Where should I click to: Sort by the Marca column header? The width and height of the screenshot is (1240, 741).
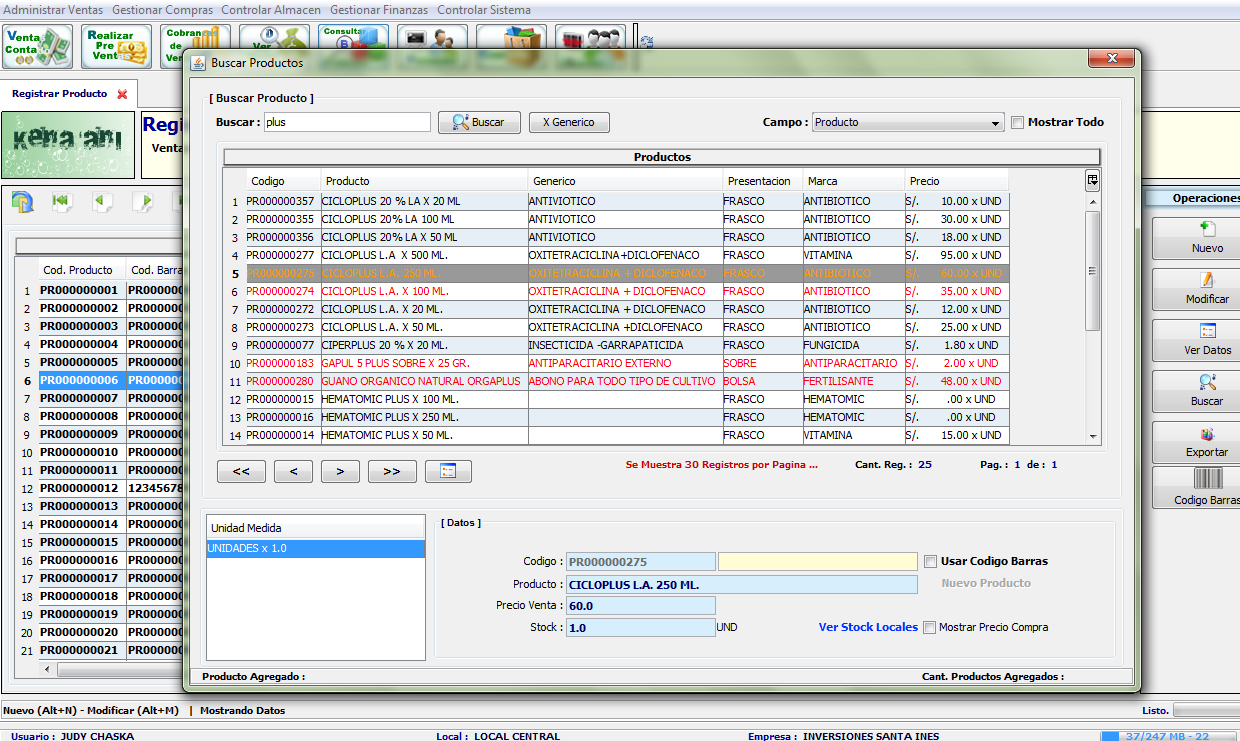pos(854,181)
